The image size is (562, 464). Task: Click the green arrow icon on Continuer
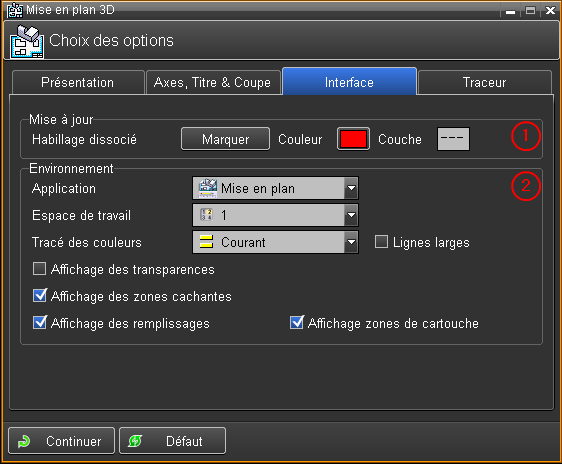click(x=24, y=441)
